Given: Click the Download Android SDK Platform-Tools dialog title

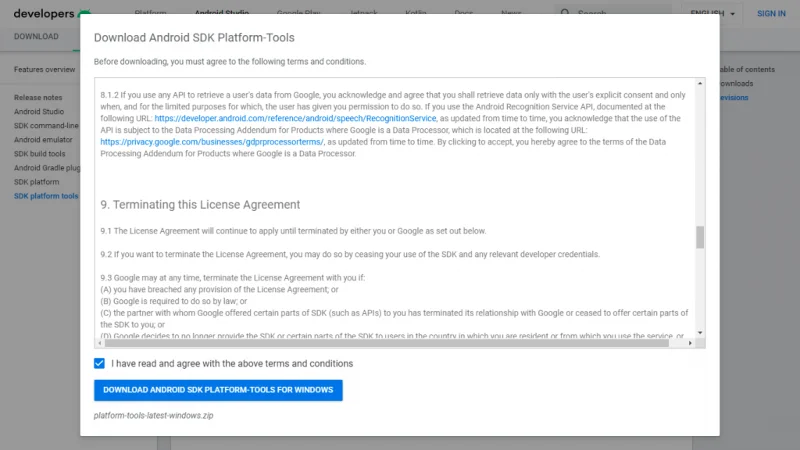Looking at the screenshot, I should (x=194, y=38).
